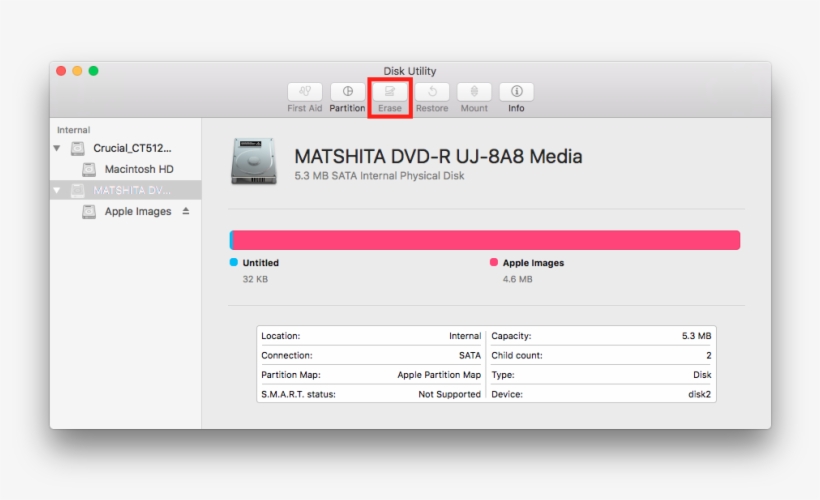This screenshot has height=500, width=820.
Task: Select Crucial_CT512... in the sidebar
Action: click(x=132, y=149)
